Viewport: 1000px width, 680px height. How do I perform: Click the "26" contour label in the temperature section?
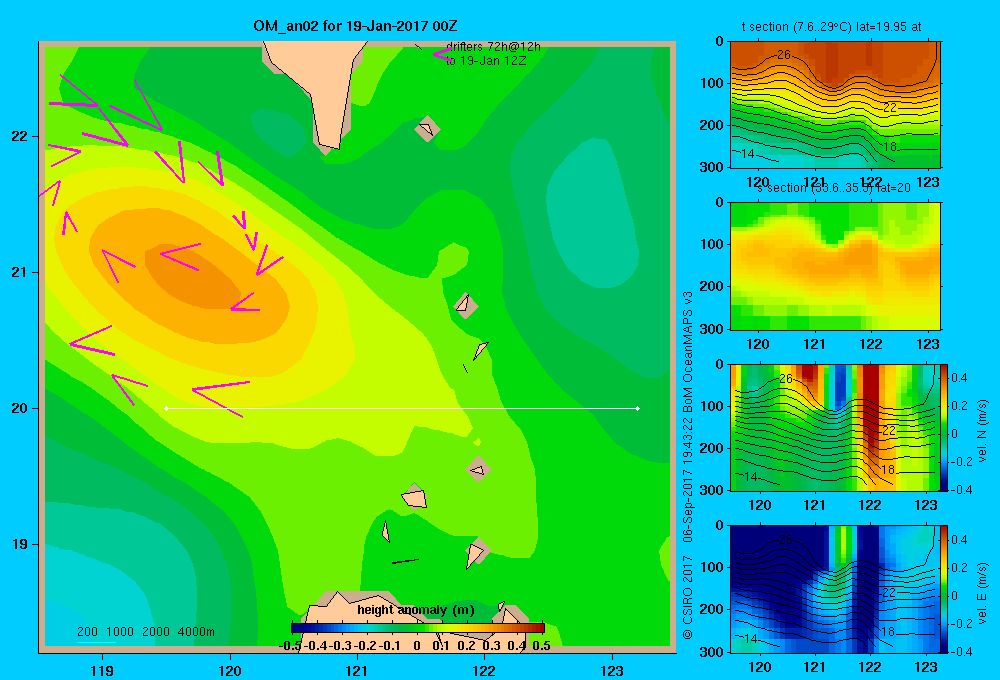784,55
